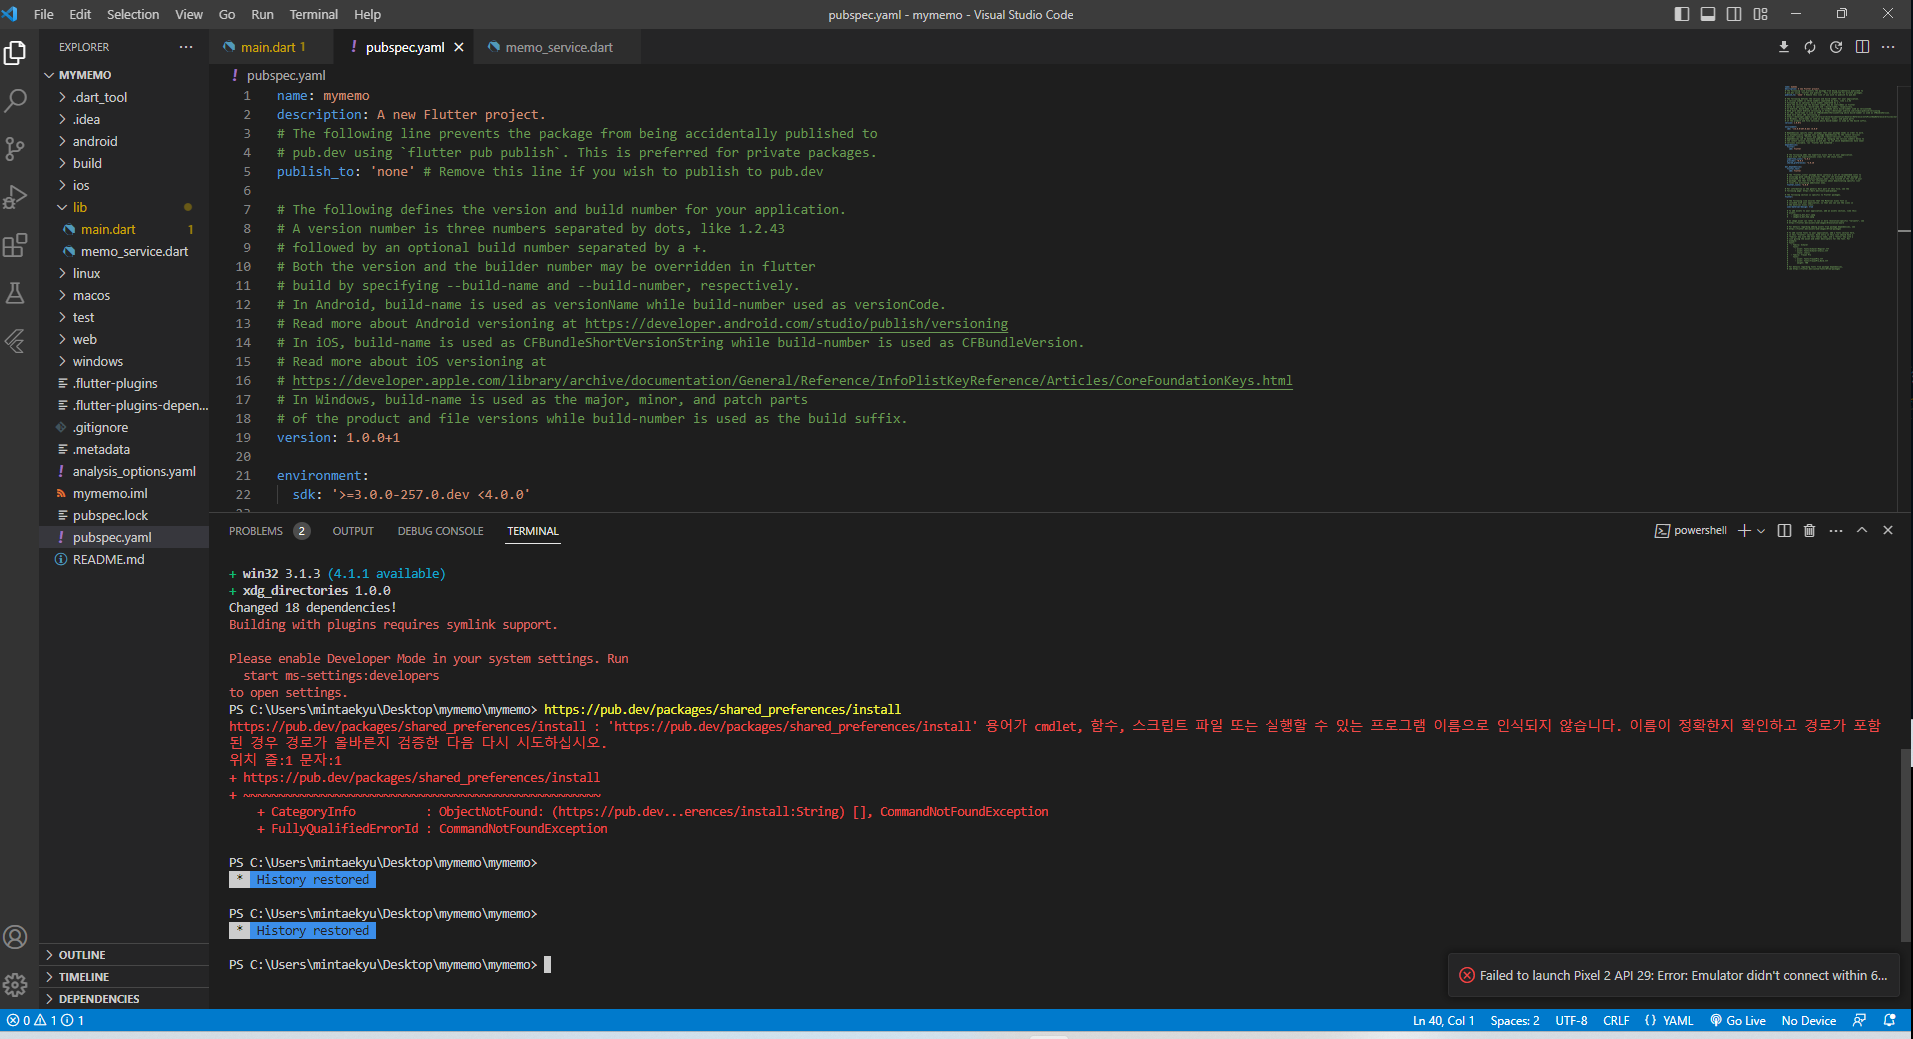The width and height of the screenshot is (1913, 1039).
Task: Collapse the MYMEMO root folder
Action: [x=124, y=75]
